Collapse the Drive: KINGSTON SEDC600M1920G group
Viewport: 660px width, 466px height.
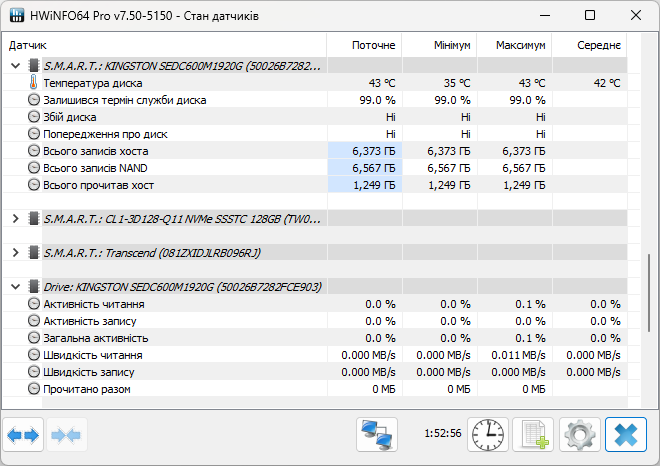16,287
